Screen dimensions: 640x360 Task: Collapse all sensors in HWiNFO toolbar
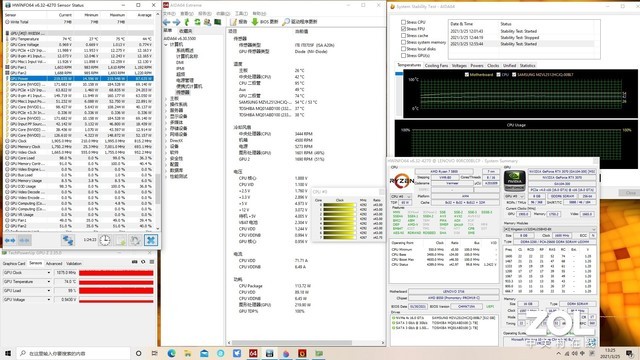point(24,240)
